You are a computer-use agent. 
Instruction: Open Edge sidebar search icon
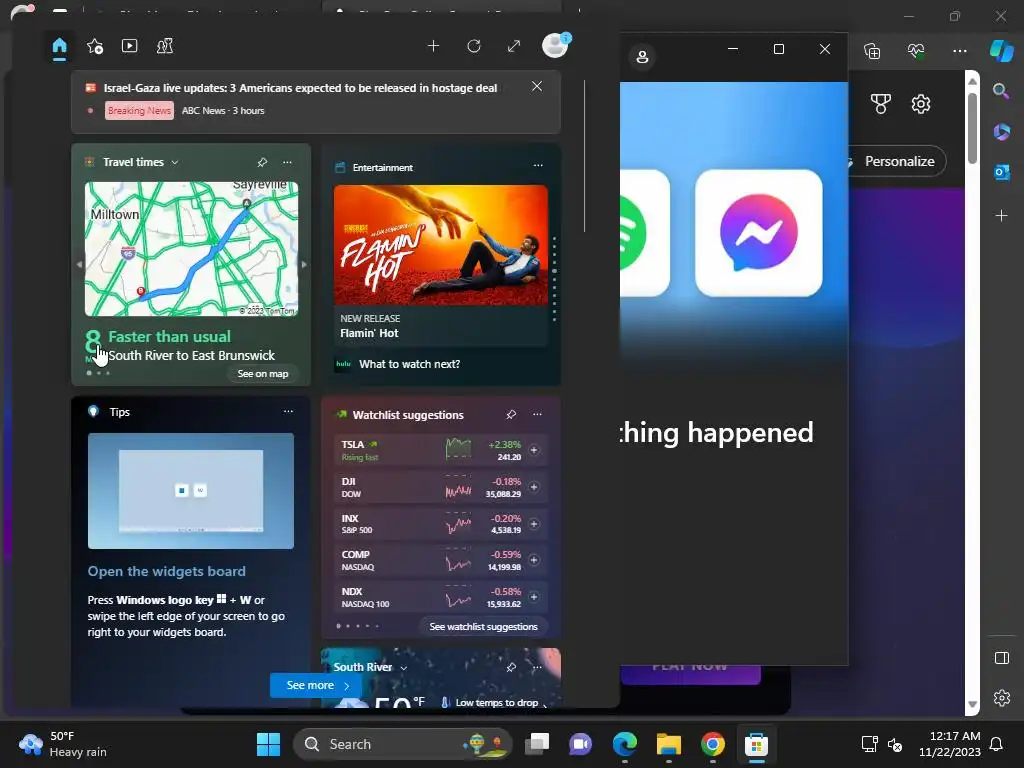click(1001, 91)
